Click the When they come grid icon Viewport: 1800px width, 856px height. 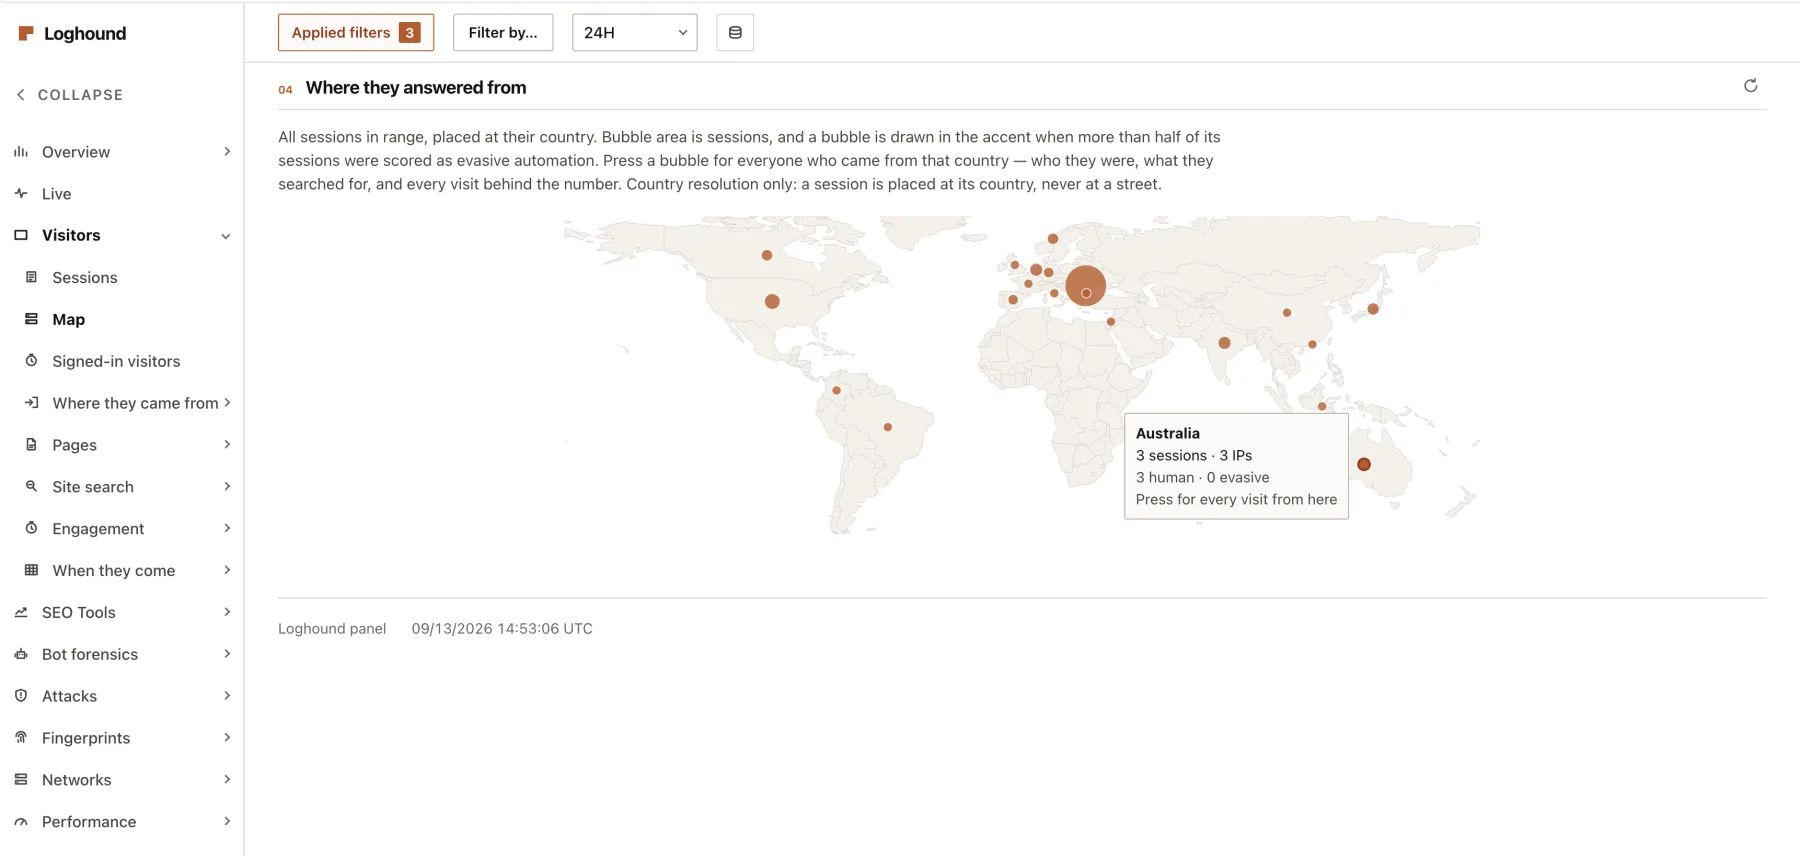pos(31,570)
